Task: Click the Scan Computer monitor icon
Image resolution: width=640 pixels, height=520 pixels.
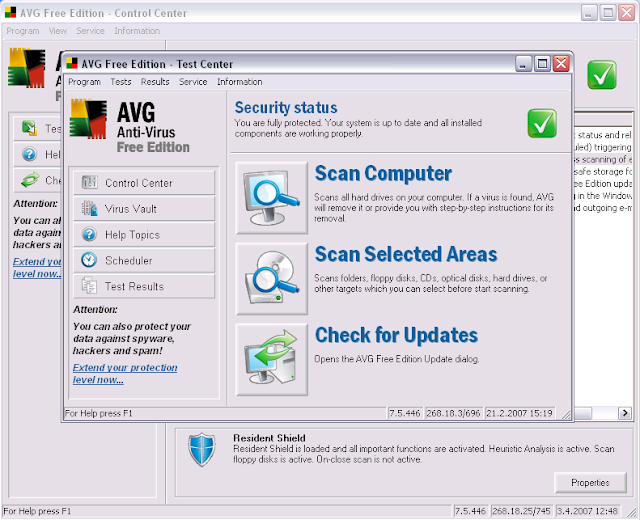Action: pyautogui.click(x=271, y=198)
